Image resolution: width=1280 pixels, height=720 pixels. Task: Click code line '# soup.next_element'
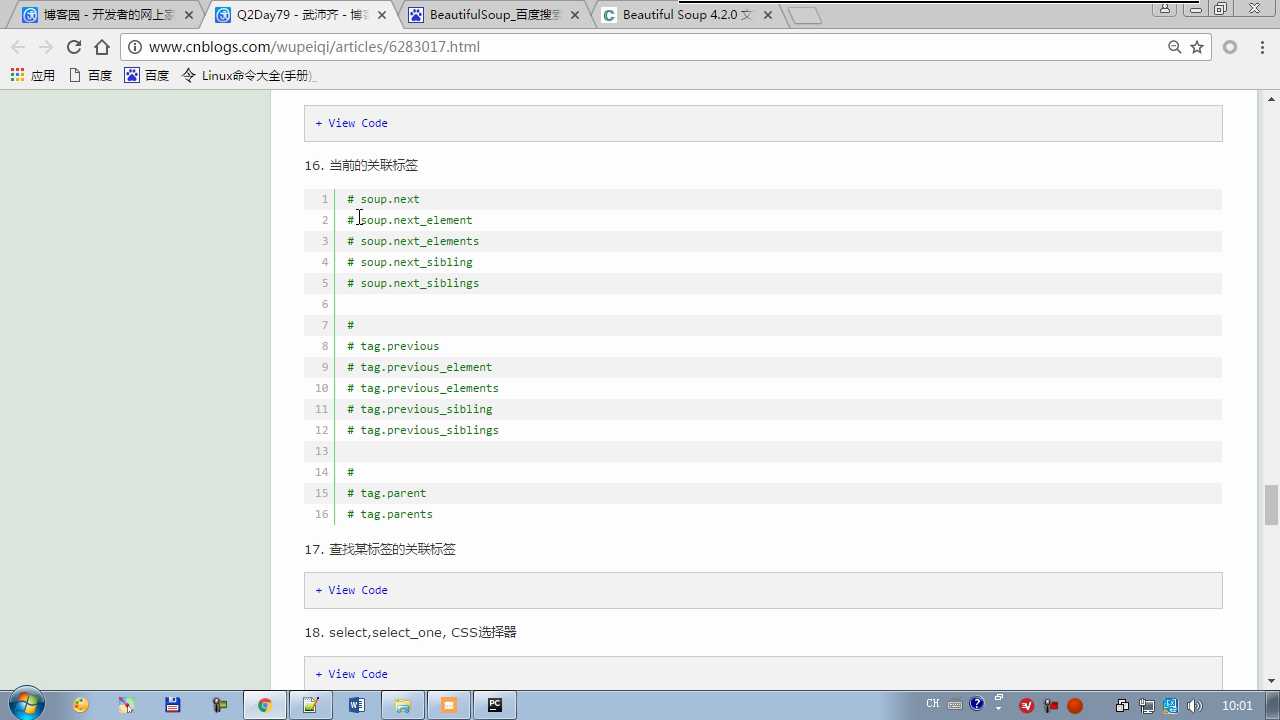(410, 220)
